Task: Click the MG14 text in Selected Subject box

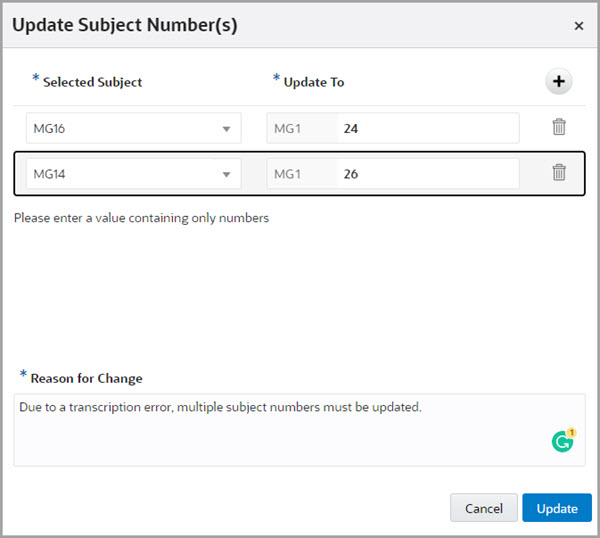Action: [49, 173]
